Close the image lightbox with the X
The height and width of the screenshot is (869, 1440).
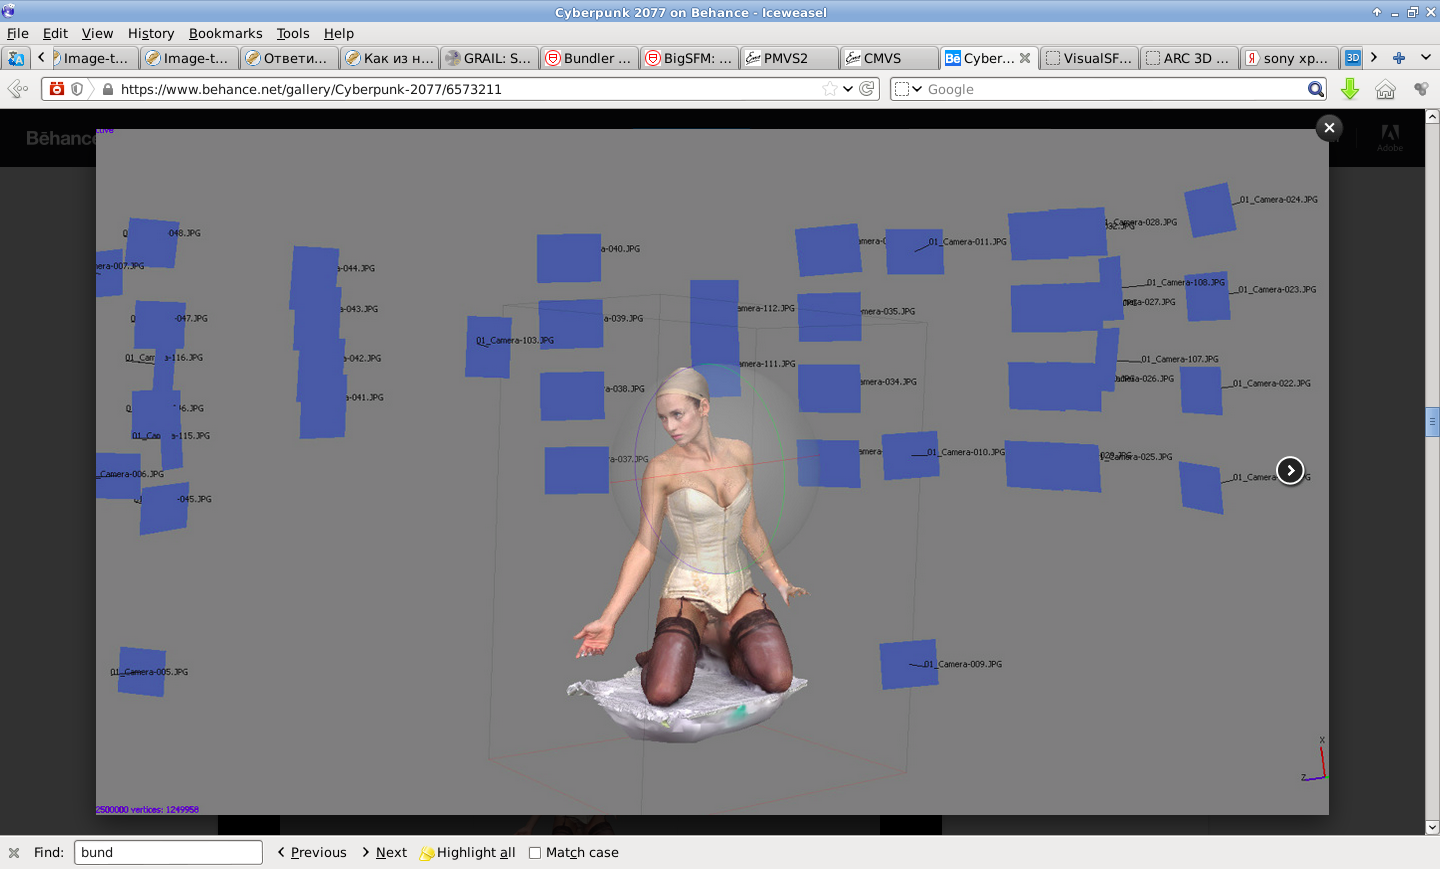pyautogui.click(x=1329, y=127)
